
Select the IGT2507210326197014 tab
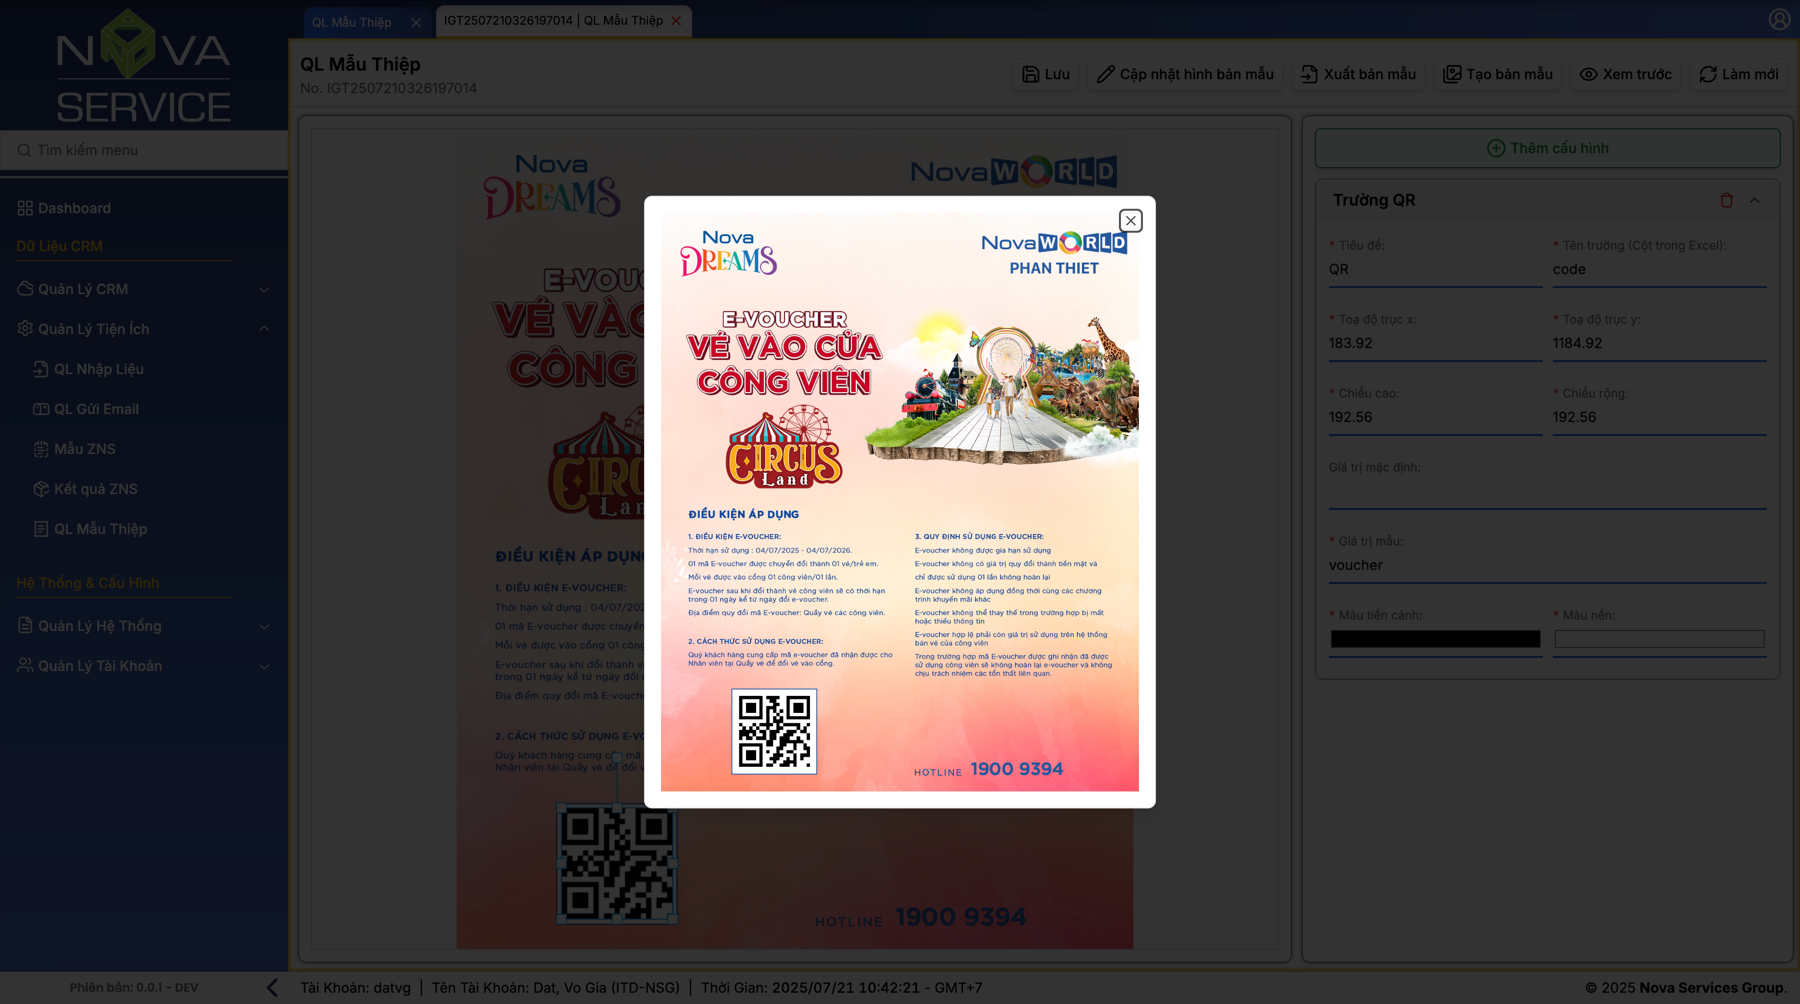(553, 21)
